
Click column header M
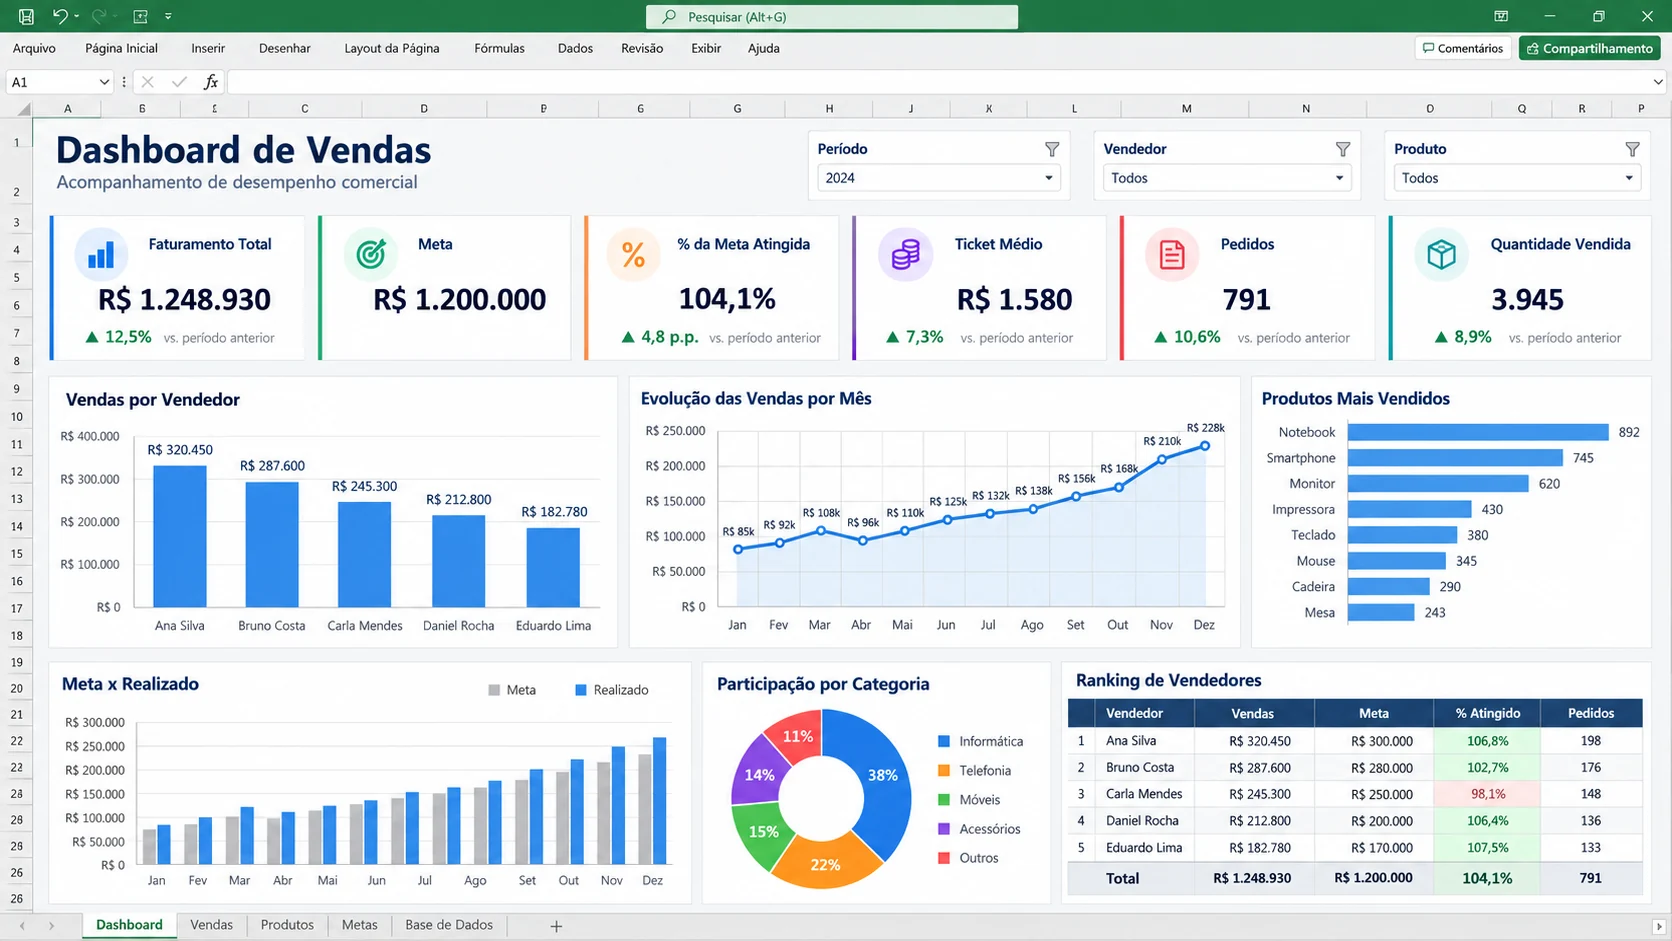1186,108
